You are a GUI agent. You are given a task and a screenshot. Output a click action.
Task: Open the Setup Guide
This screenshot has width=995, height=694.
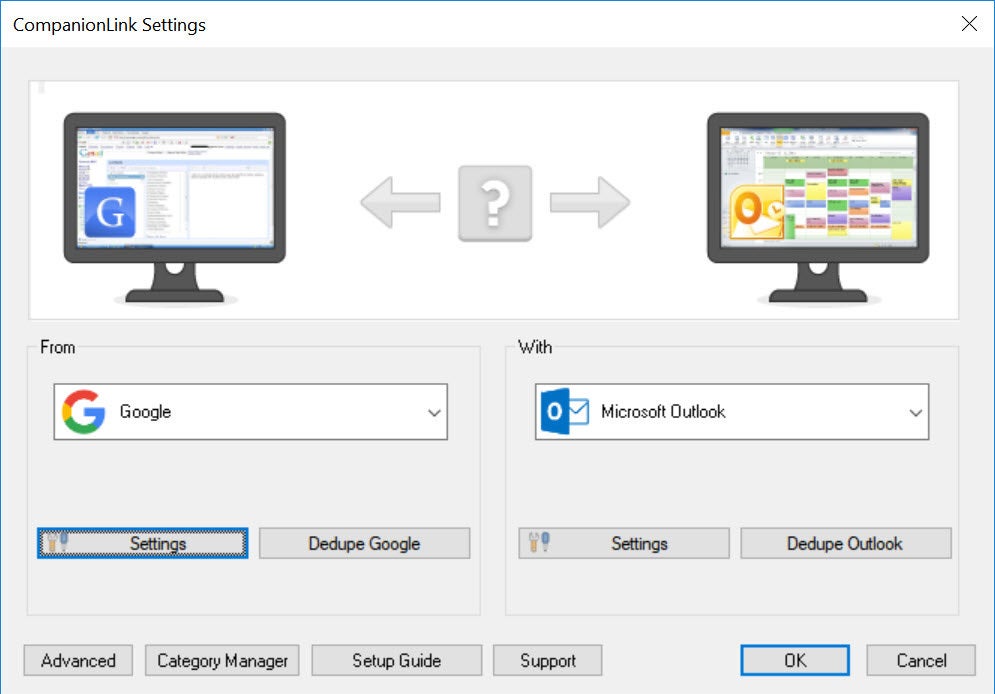click(397, 660)
